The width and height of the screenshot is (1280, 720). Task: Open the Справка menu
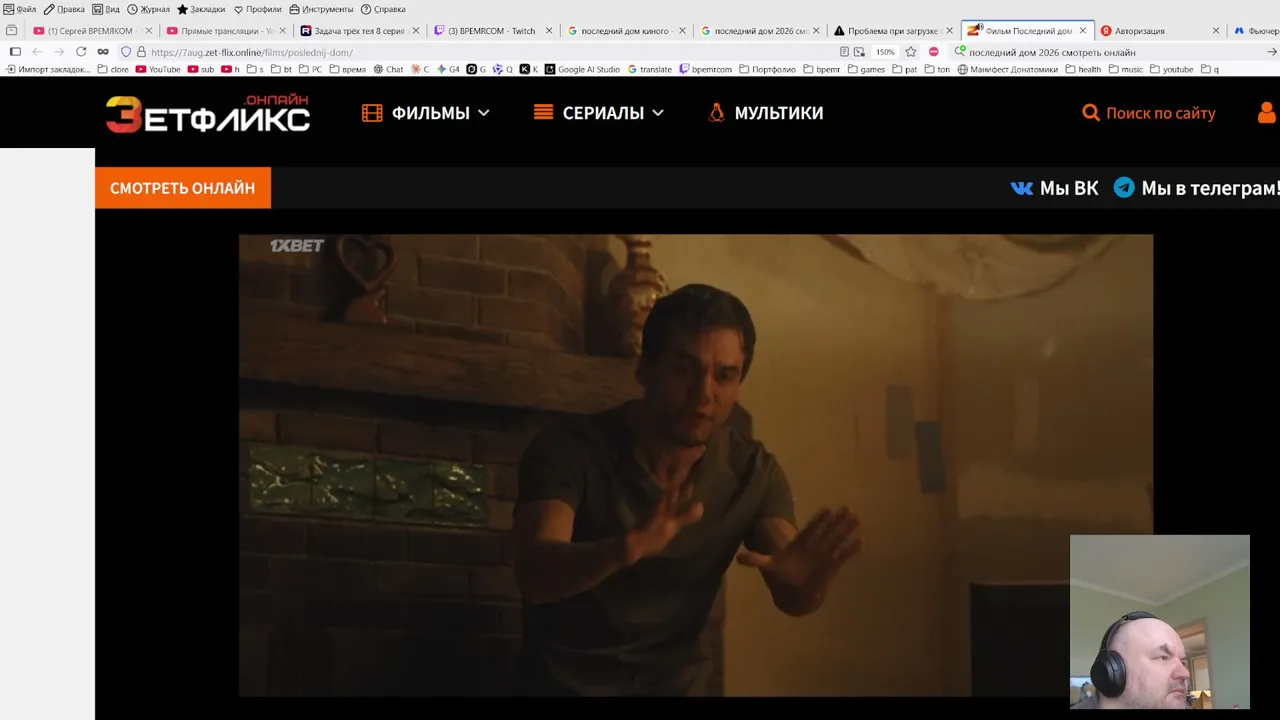coord(383,9)
